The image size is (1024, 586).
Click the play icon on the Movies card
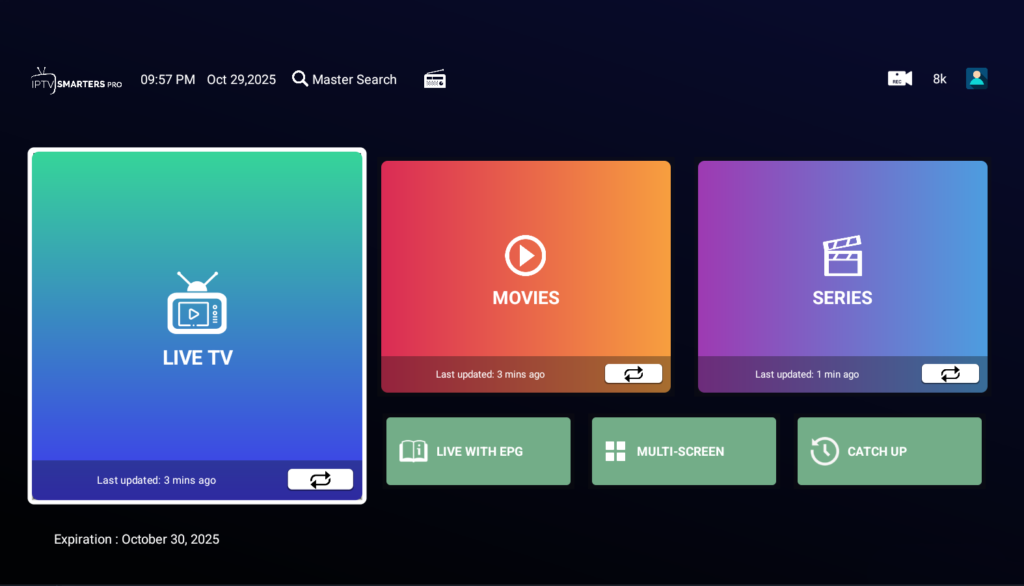click(525, 255)
